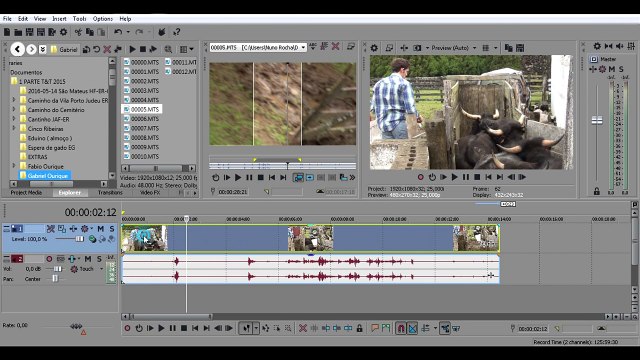Select 00003.MTS in file list
Image resolution: width=640 pixels, height=360 pixels.
(141, 91)
